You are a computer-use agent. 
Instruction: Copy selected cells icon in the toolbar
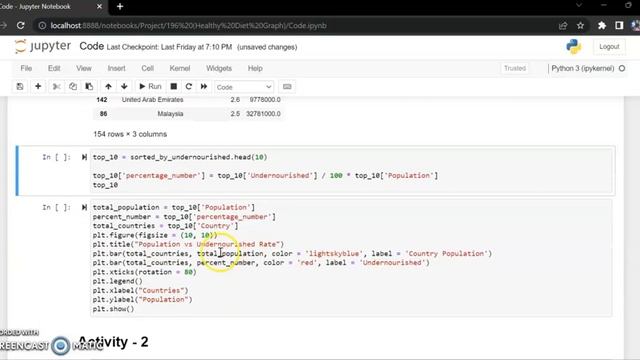click(x=73, y=87)
